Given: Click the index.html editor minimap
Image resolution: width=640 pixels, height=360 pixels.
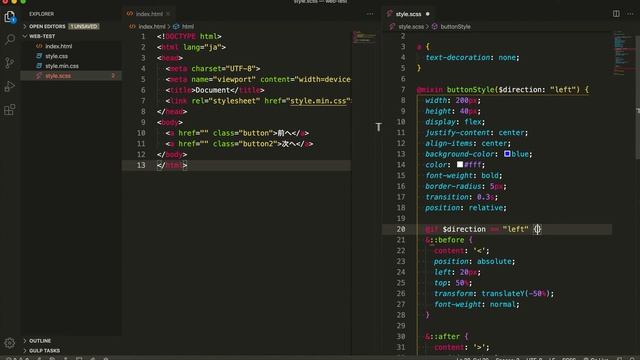Looking at the screenshot, I should tap(363, 38).
